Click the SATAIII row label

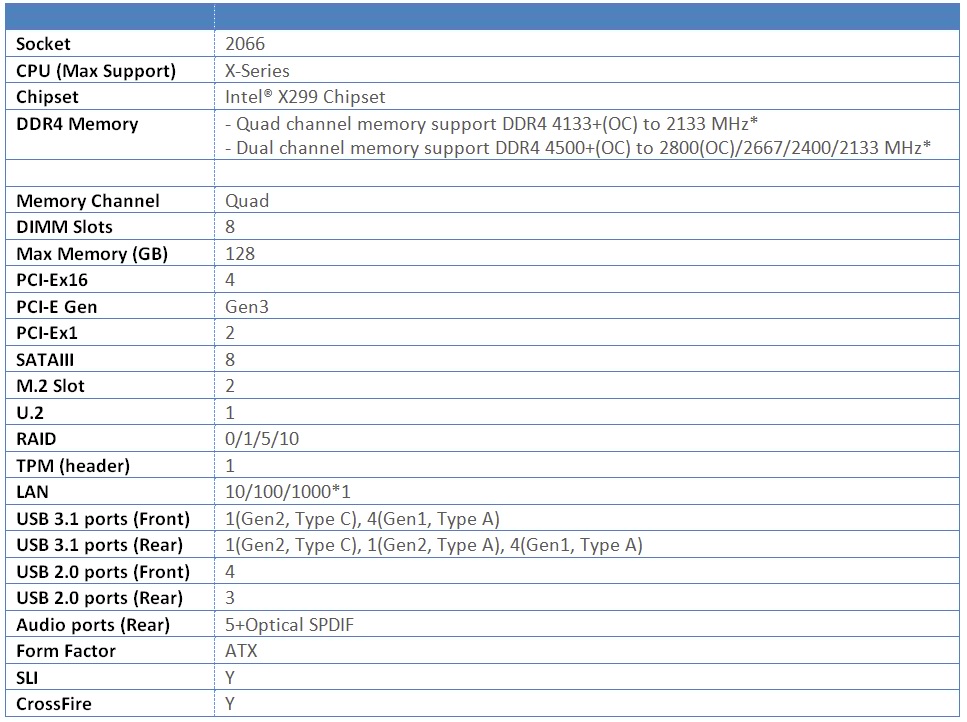pyautogui.click(x=46, y=360)
